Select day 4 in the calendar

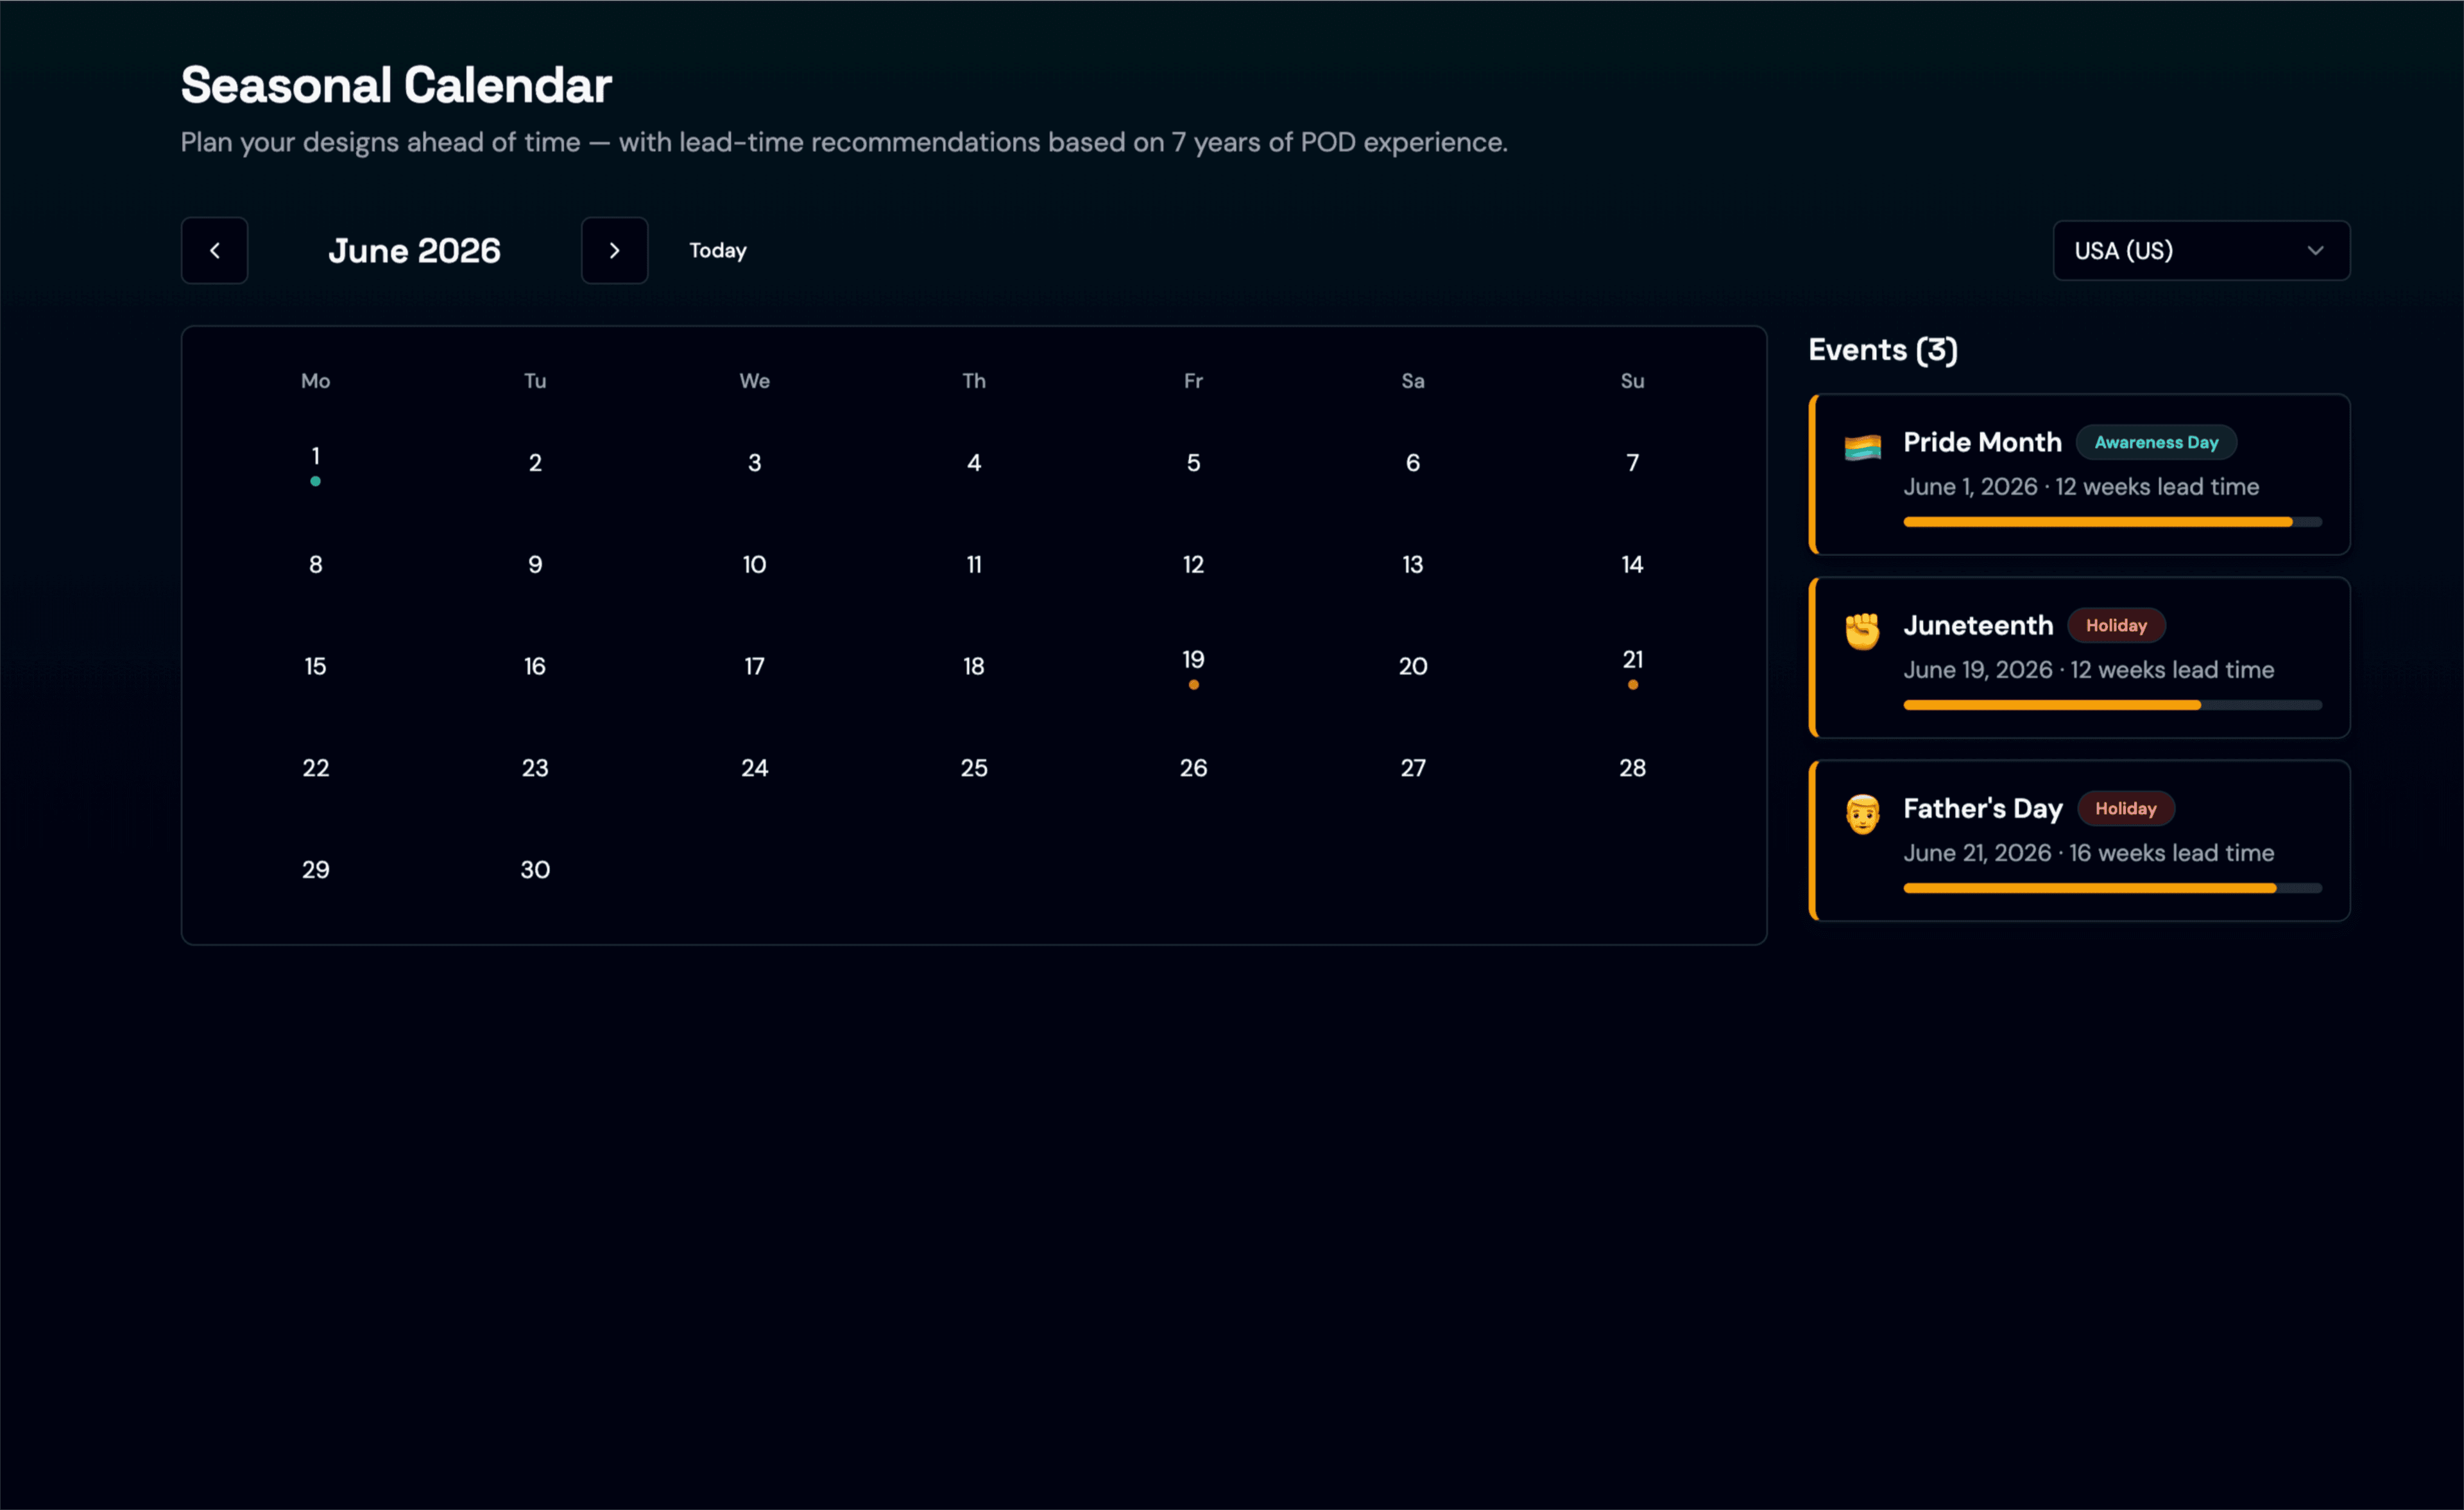pyautogui.click(x=974, y=462)
